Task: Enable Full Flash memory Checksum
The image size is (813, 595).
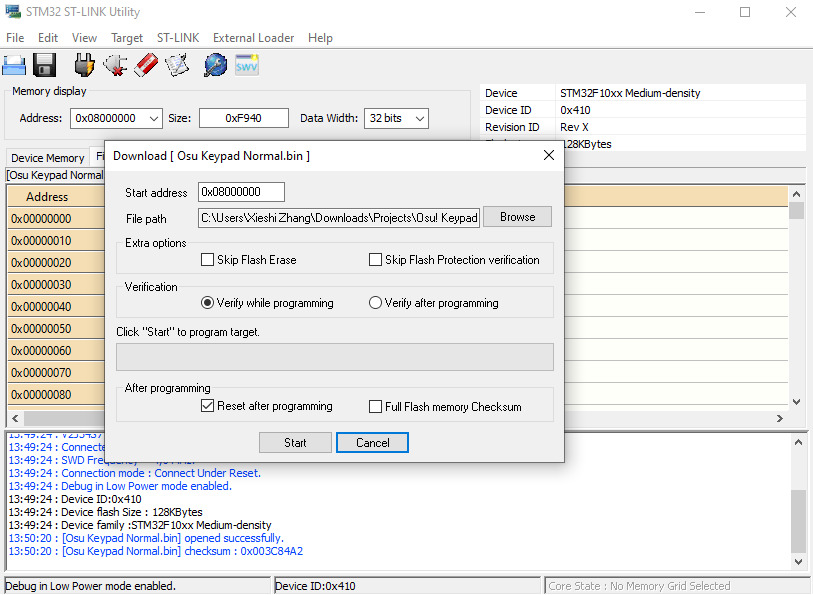Action: (x=375, y=406)
